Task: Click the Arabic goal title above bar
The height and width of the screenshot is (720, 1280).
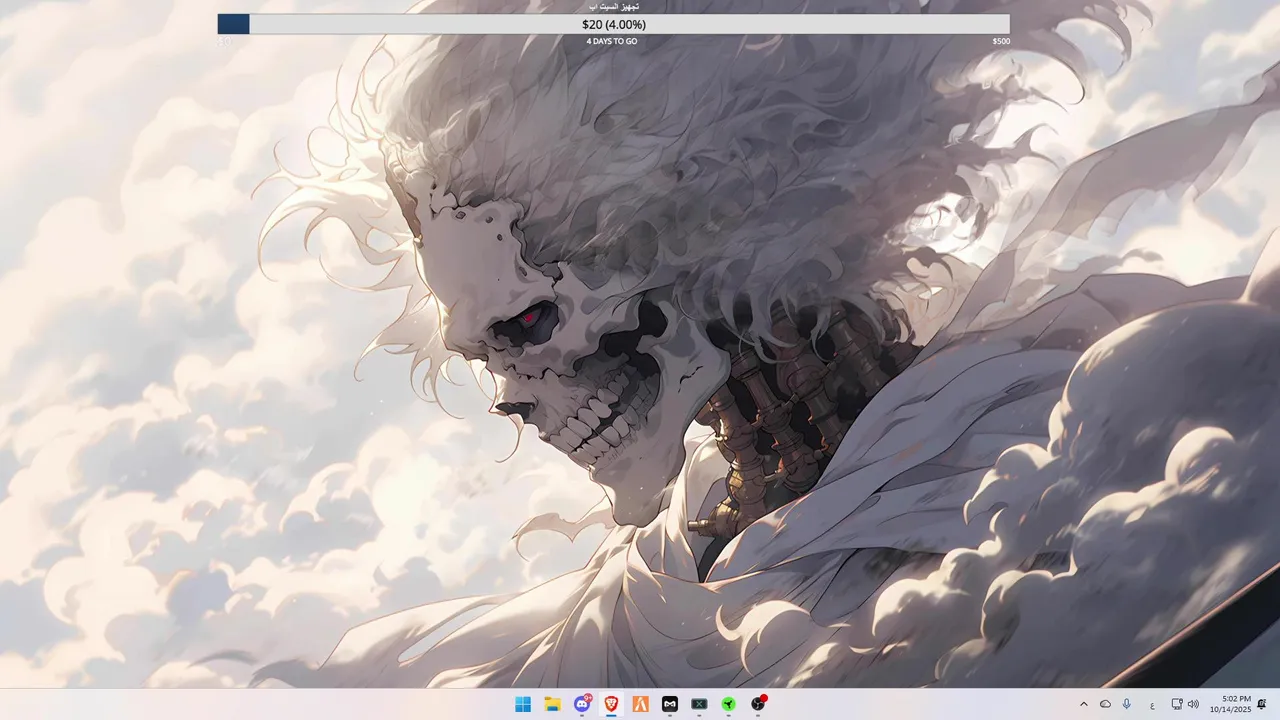Action: [614, 7]
